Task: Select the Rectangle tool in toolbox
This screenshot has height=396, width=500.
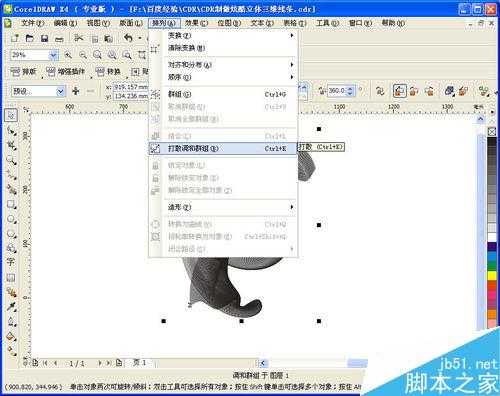Action: pos(11,204)
